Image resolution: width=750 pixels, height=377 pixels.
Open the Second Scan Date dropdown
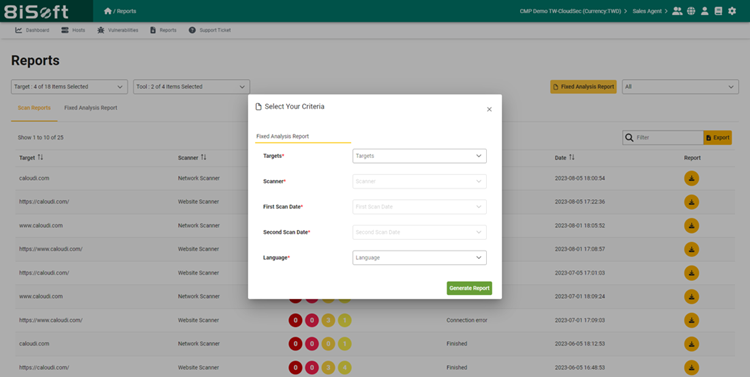coord(419,232)
